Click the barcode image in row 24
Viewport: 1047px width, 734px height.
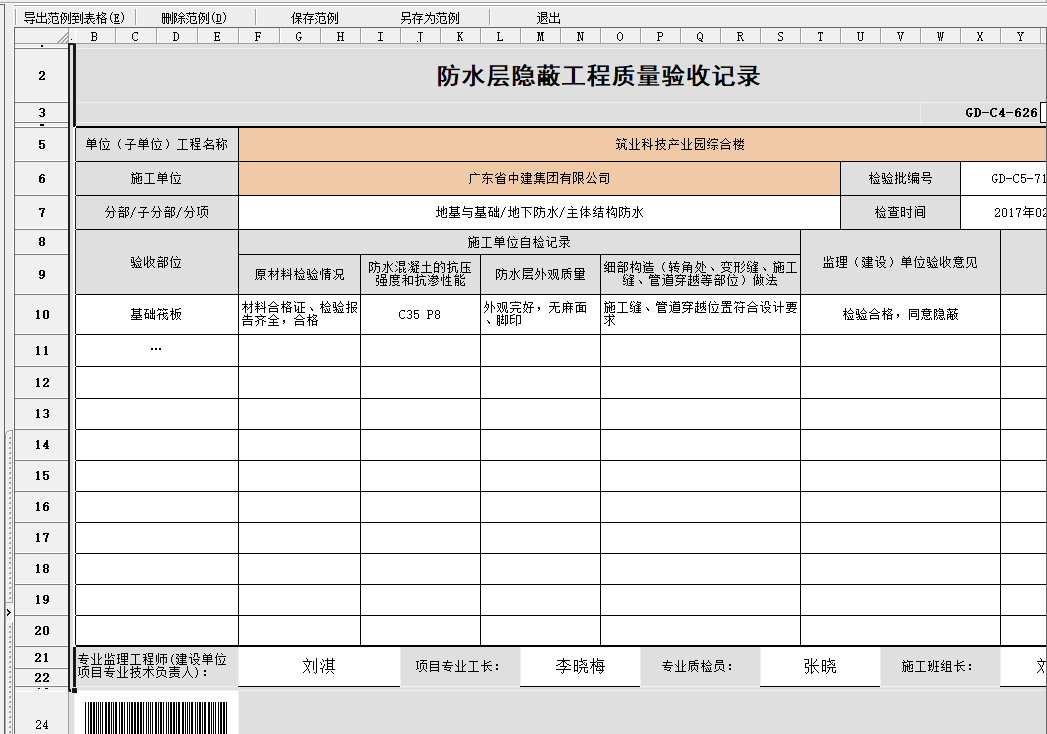click(156, 717)
